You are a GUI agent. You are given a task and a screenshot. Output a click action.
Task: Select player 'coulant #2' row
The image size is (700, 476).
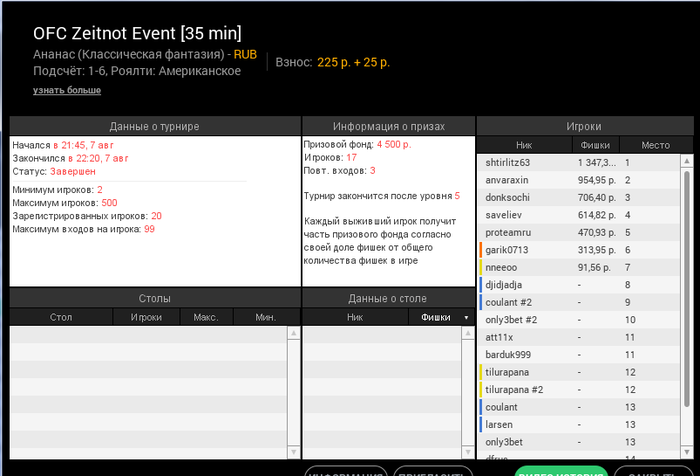(x=579, y=302)
